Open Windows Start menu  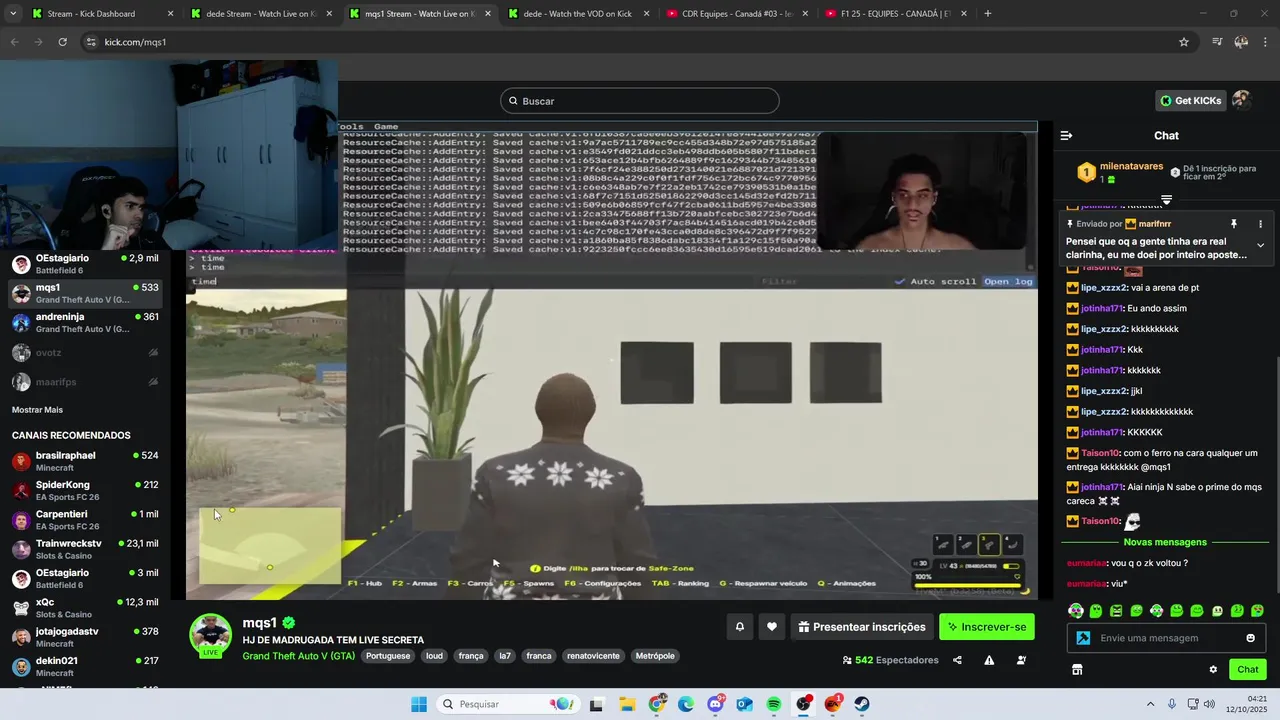[x=419, y=704]
